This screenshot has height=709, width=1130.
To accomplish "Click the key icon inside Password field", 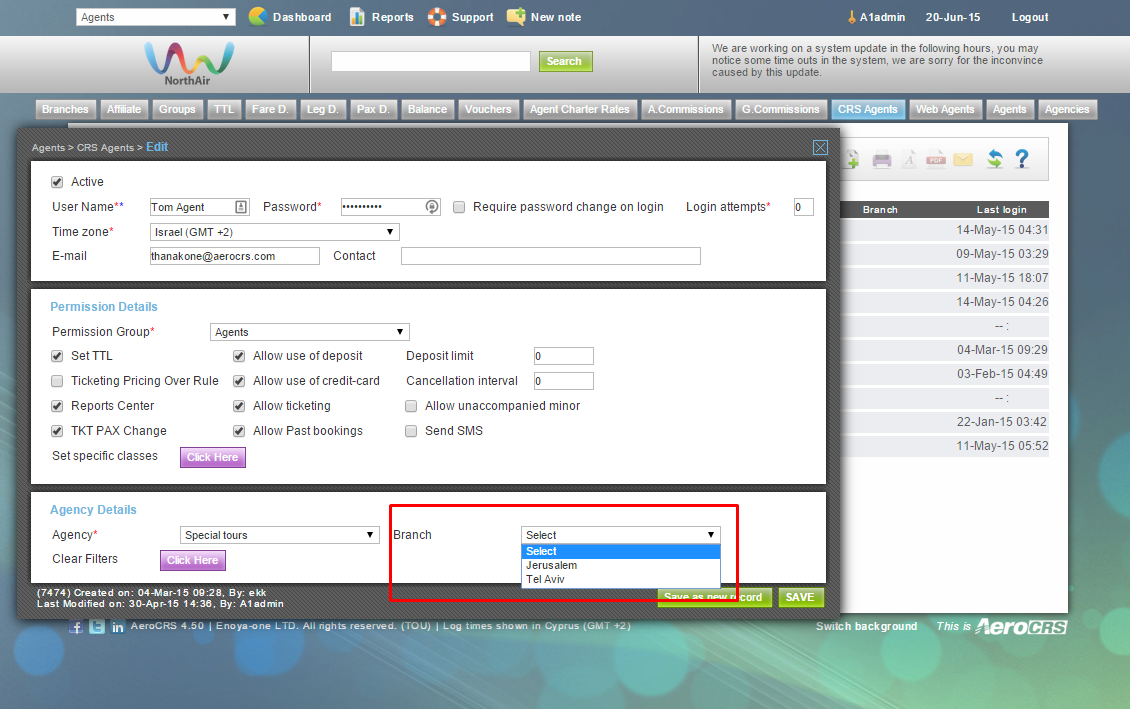I will point(432,208).
